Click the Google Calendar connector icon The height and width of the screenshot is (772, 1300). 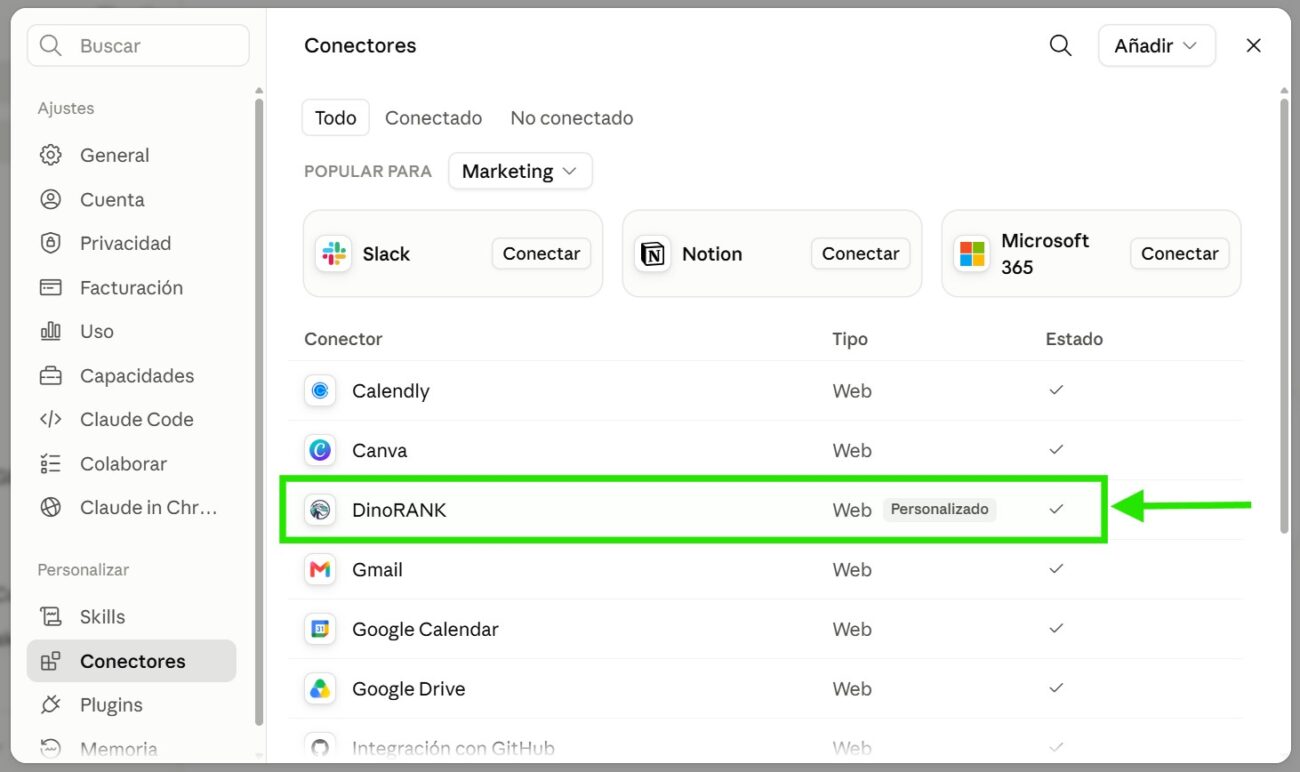coord(320,629)
